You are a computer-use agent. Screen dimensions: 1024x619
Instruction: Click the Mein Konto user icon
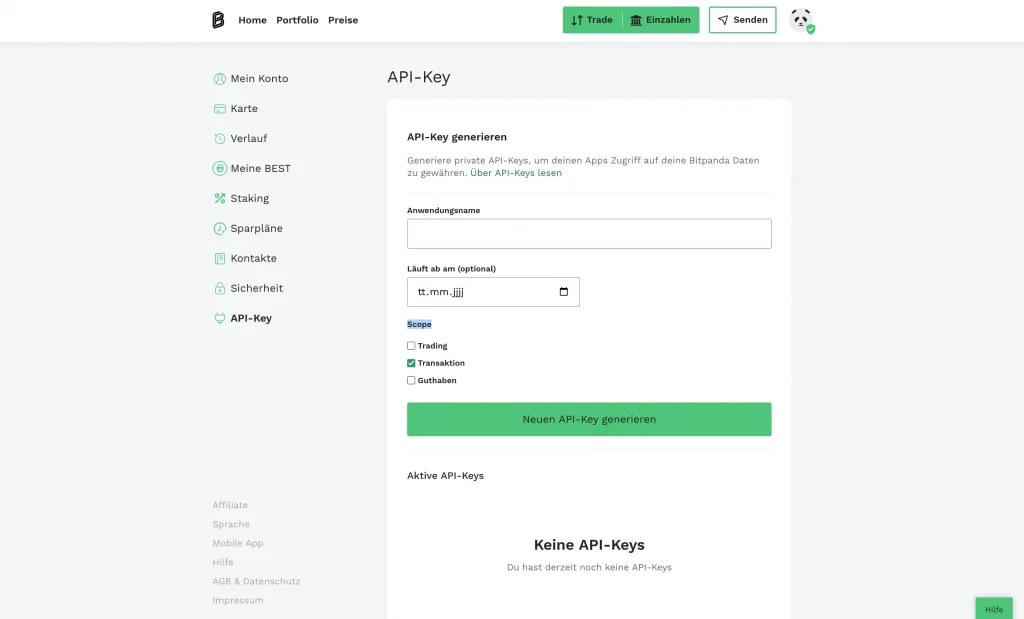click(x=220, y=79)
